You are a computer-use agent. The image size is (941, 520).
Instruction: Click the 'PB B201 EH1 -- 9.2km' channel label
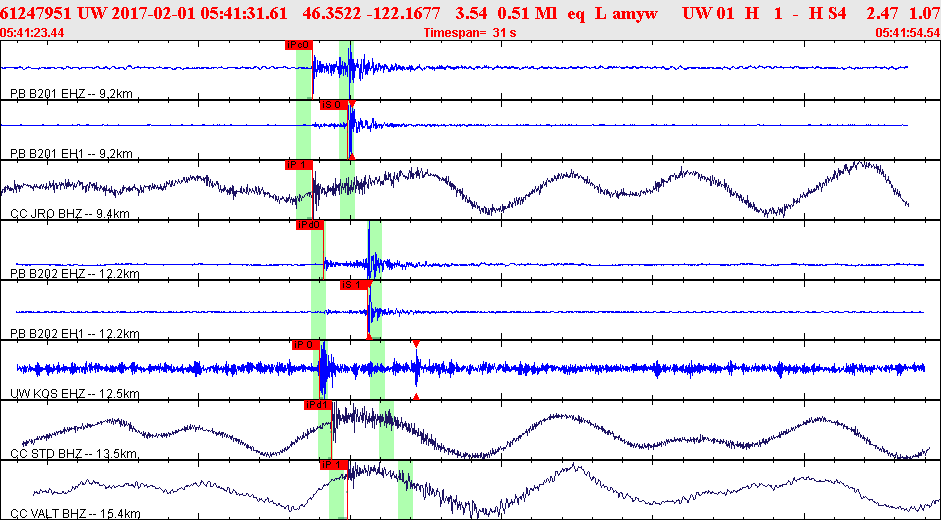click(x=71, y=154)
